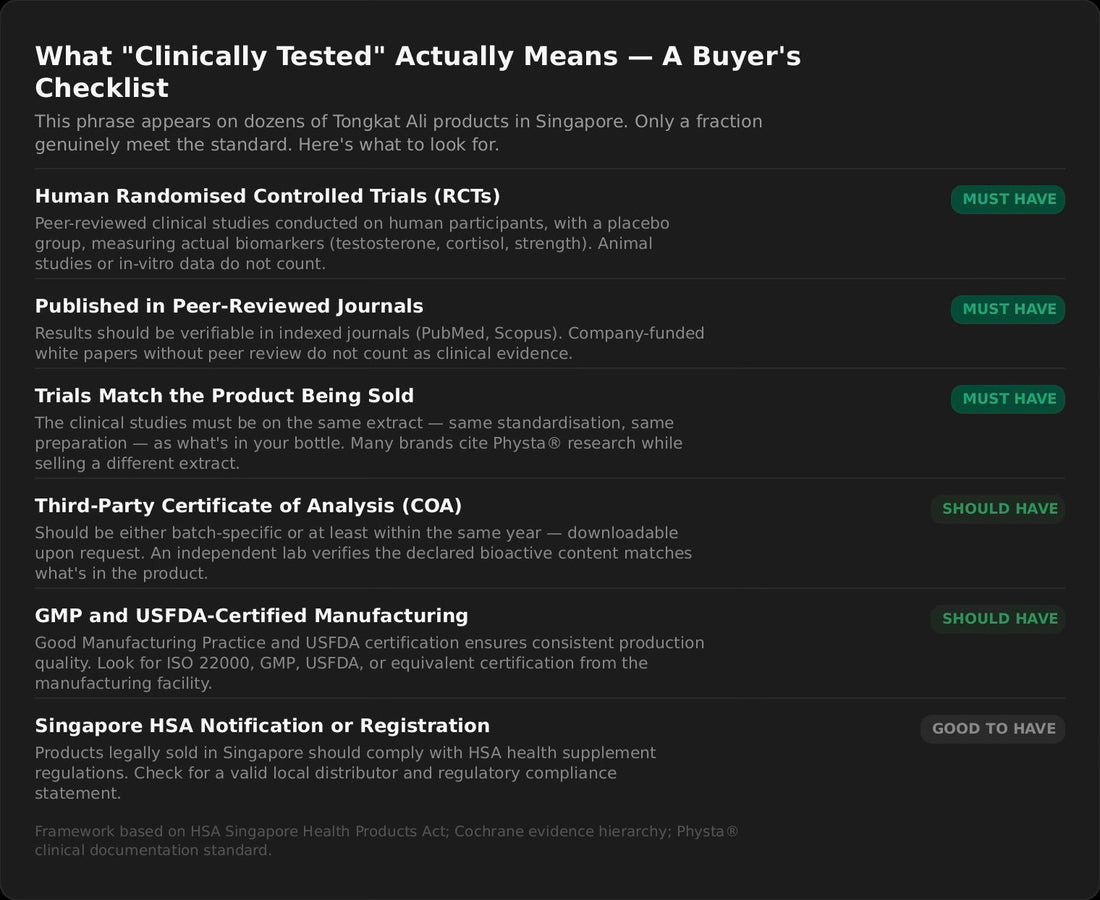Click the MUST HAVE badge for Human RCTs

[1007, 199]
